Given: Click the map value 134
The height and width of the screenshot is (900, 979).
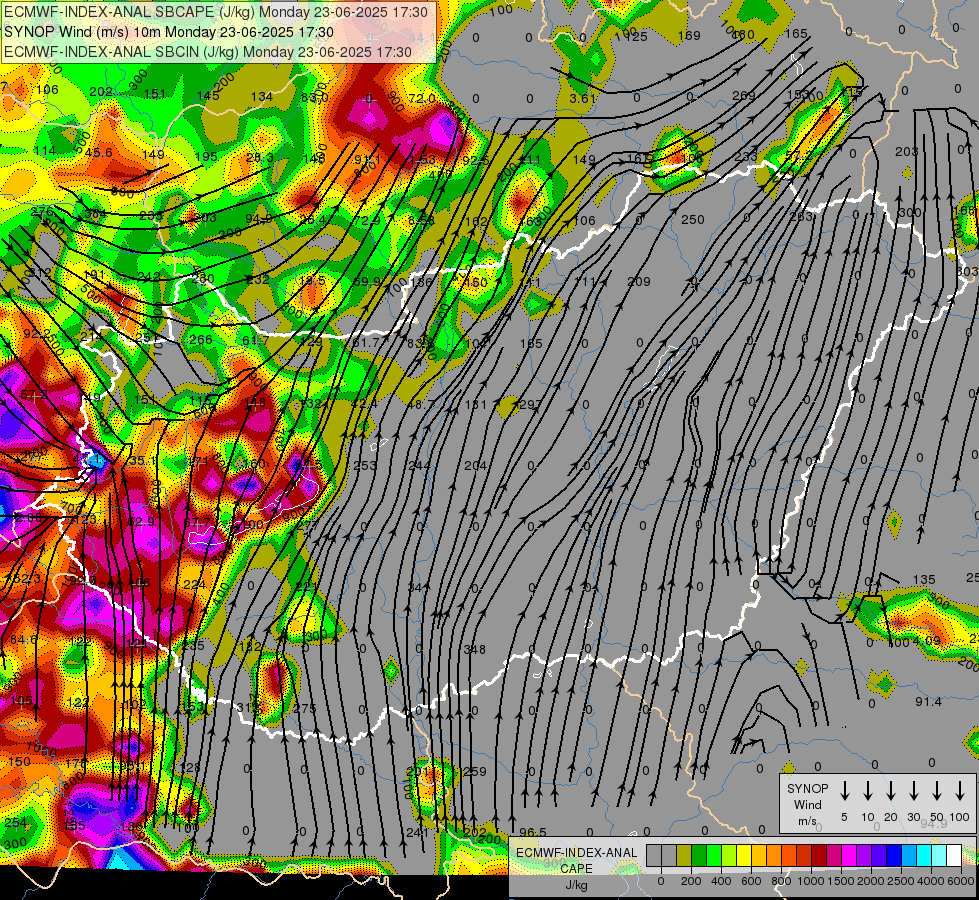Looking at the screenshot, I should [262, 96].
